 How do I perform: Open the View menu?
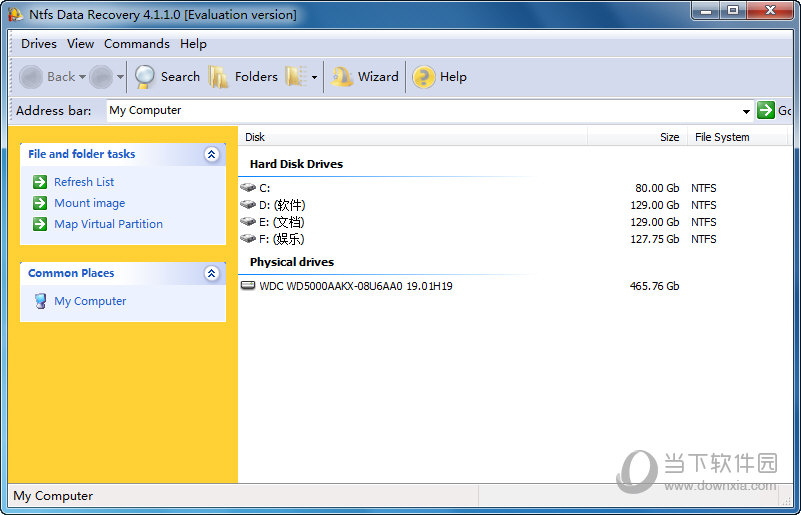pos(80,44)
